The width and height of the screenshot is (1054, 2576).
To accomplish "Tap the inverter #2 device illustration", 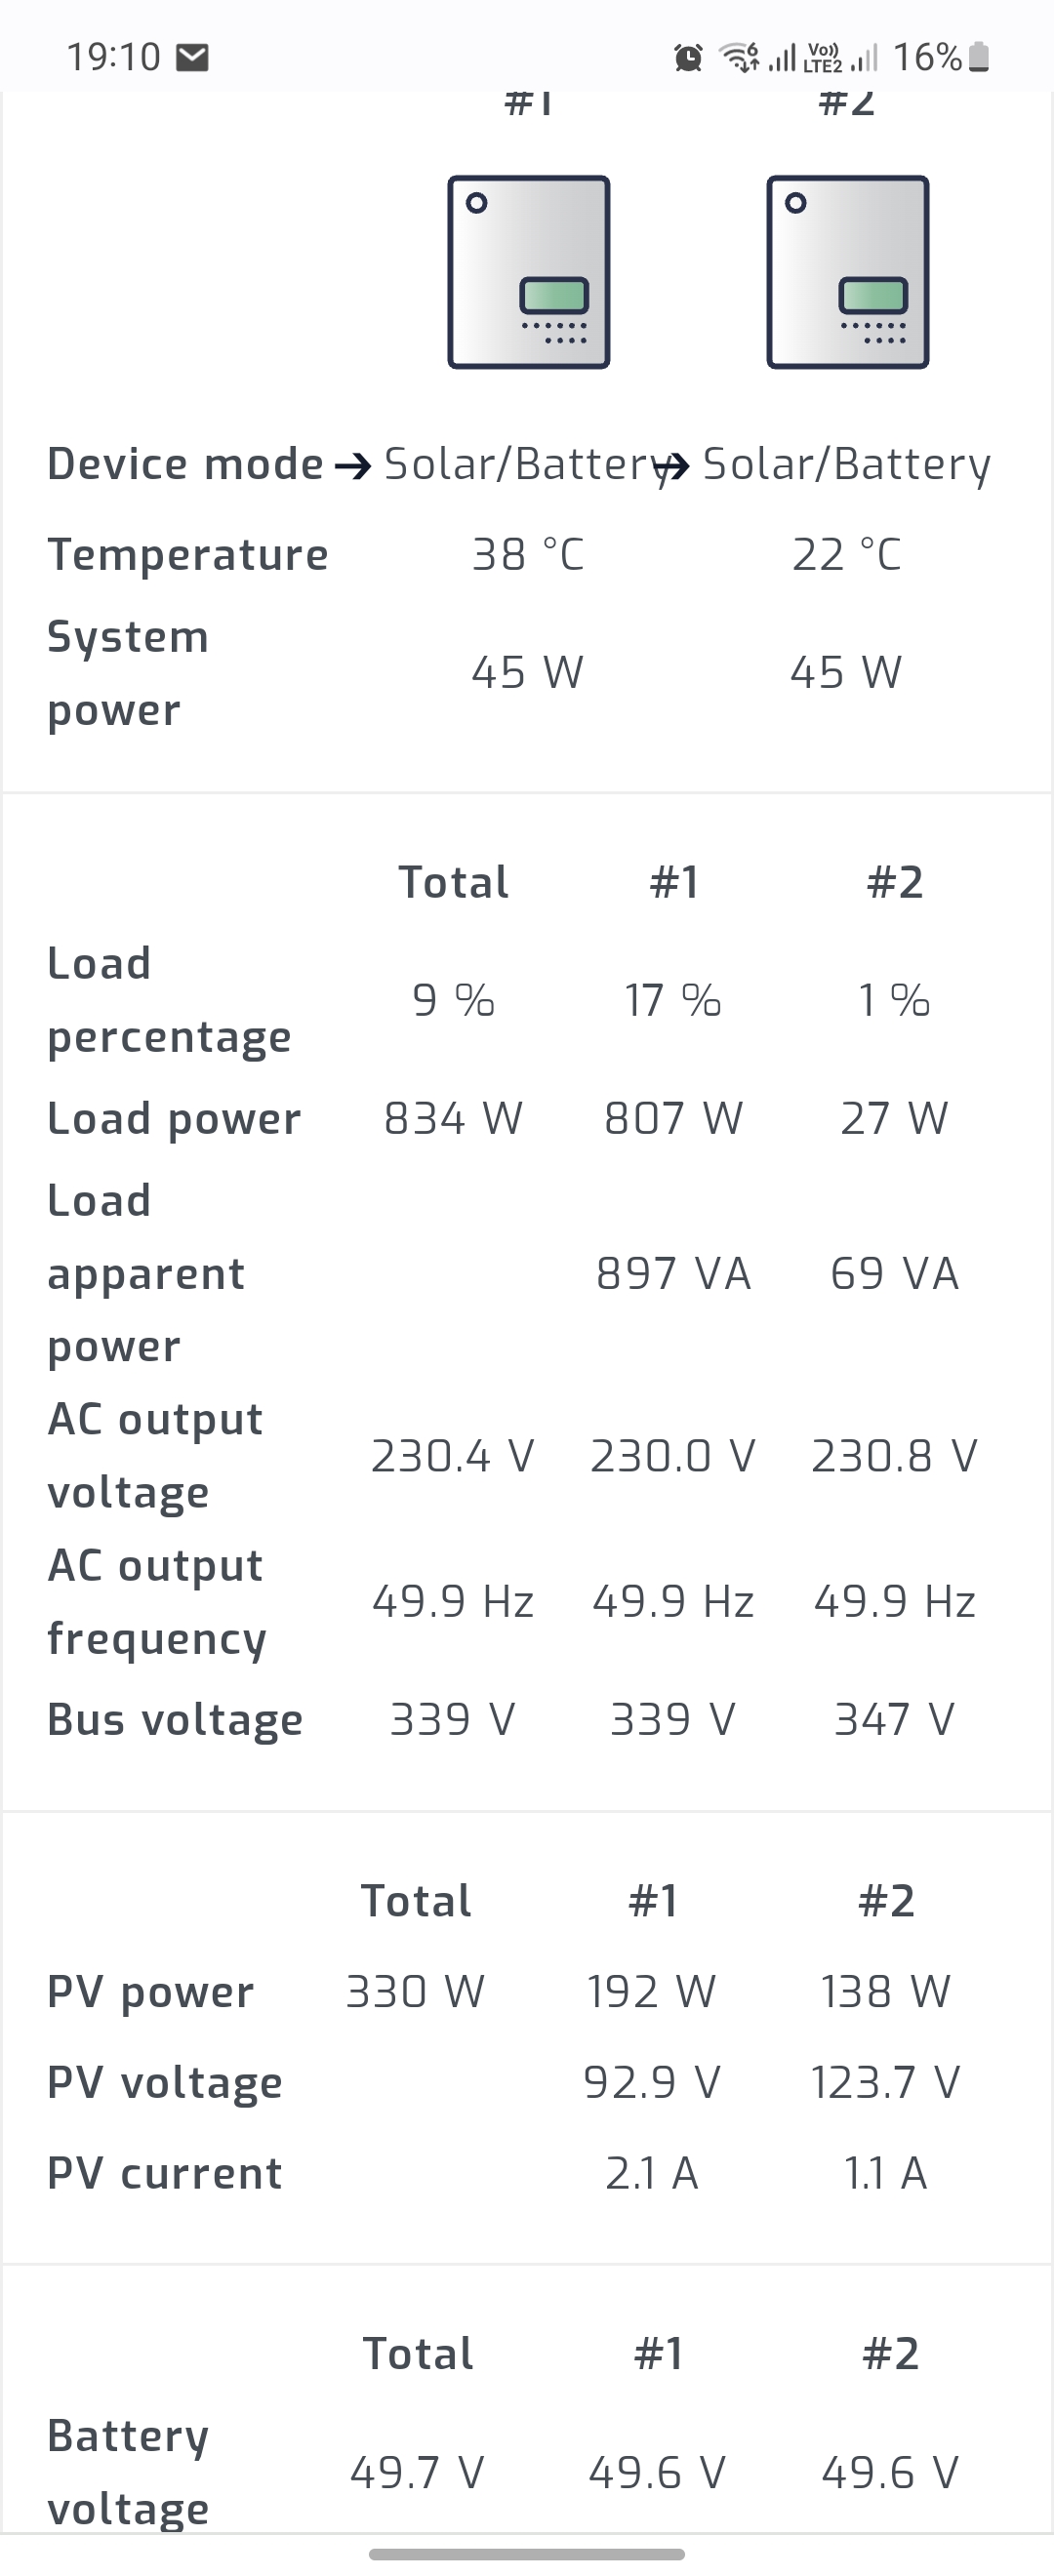I will [847, 272].
